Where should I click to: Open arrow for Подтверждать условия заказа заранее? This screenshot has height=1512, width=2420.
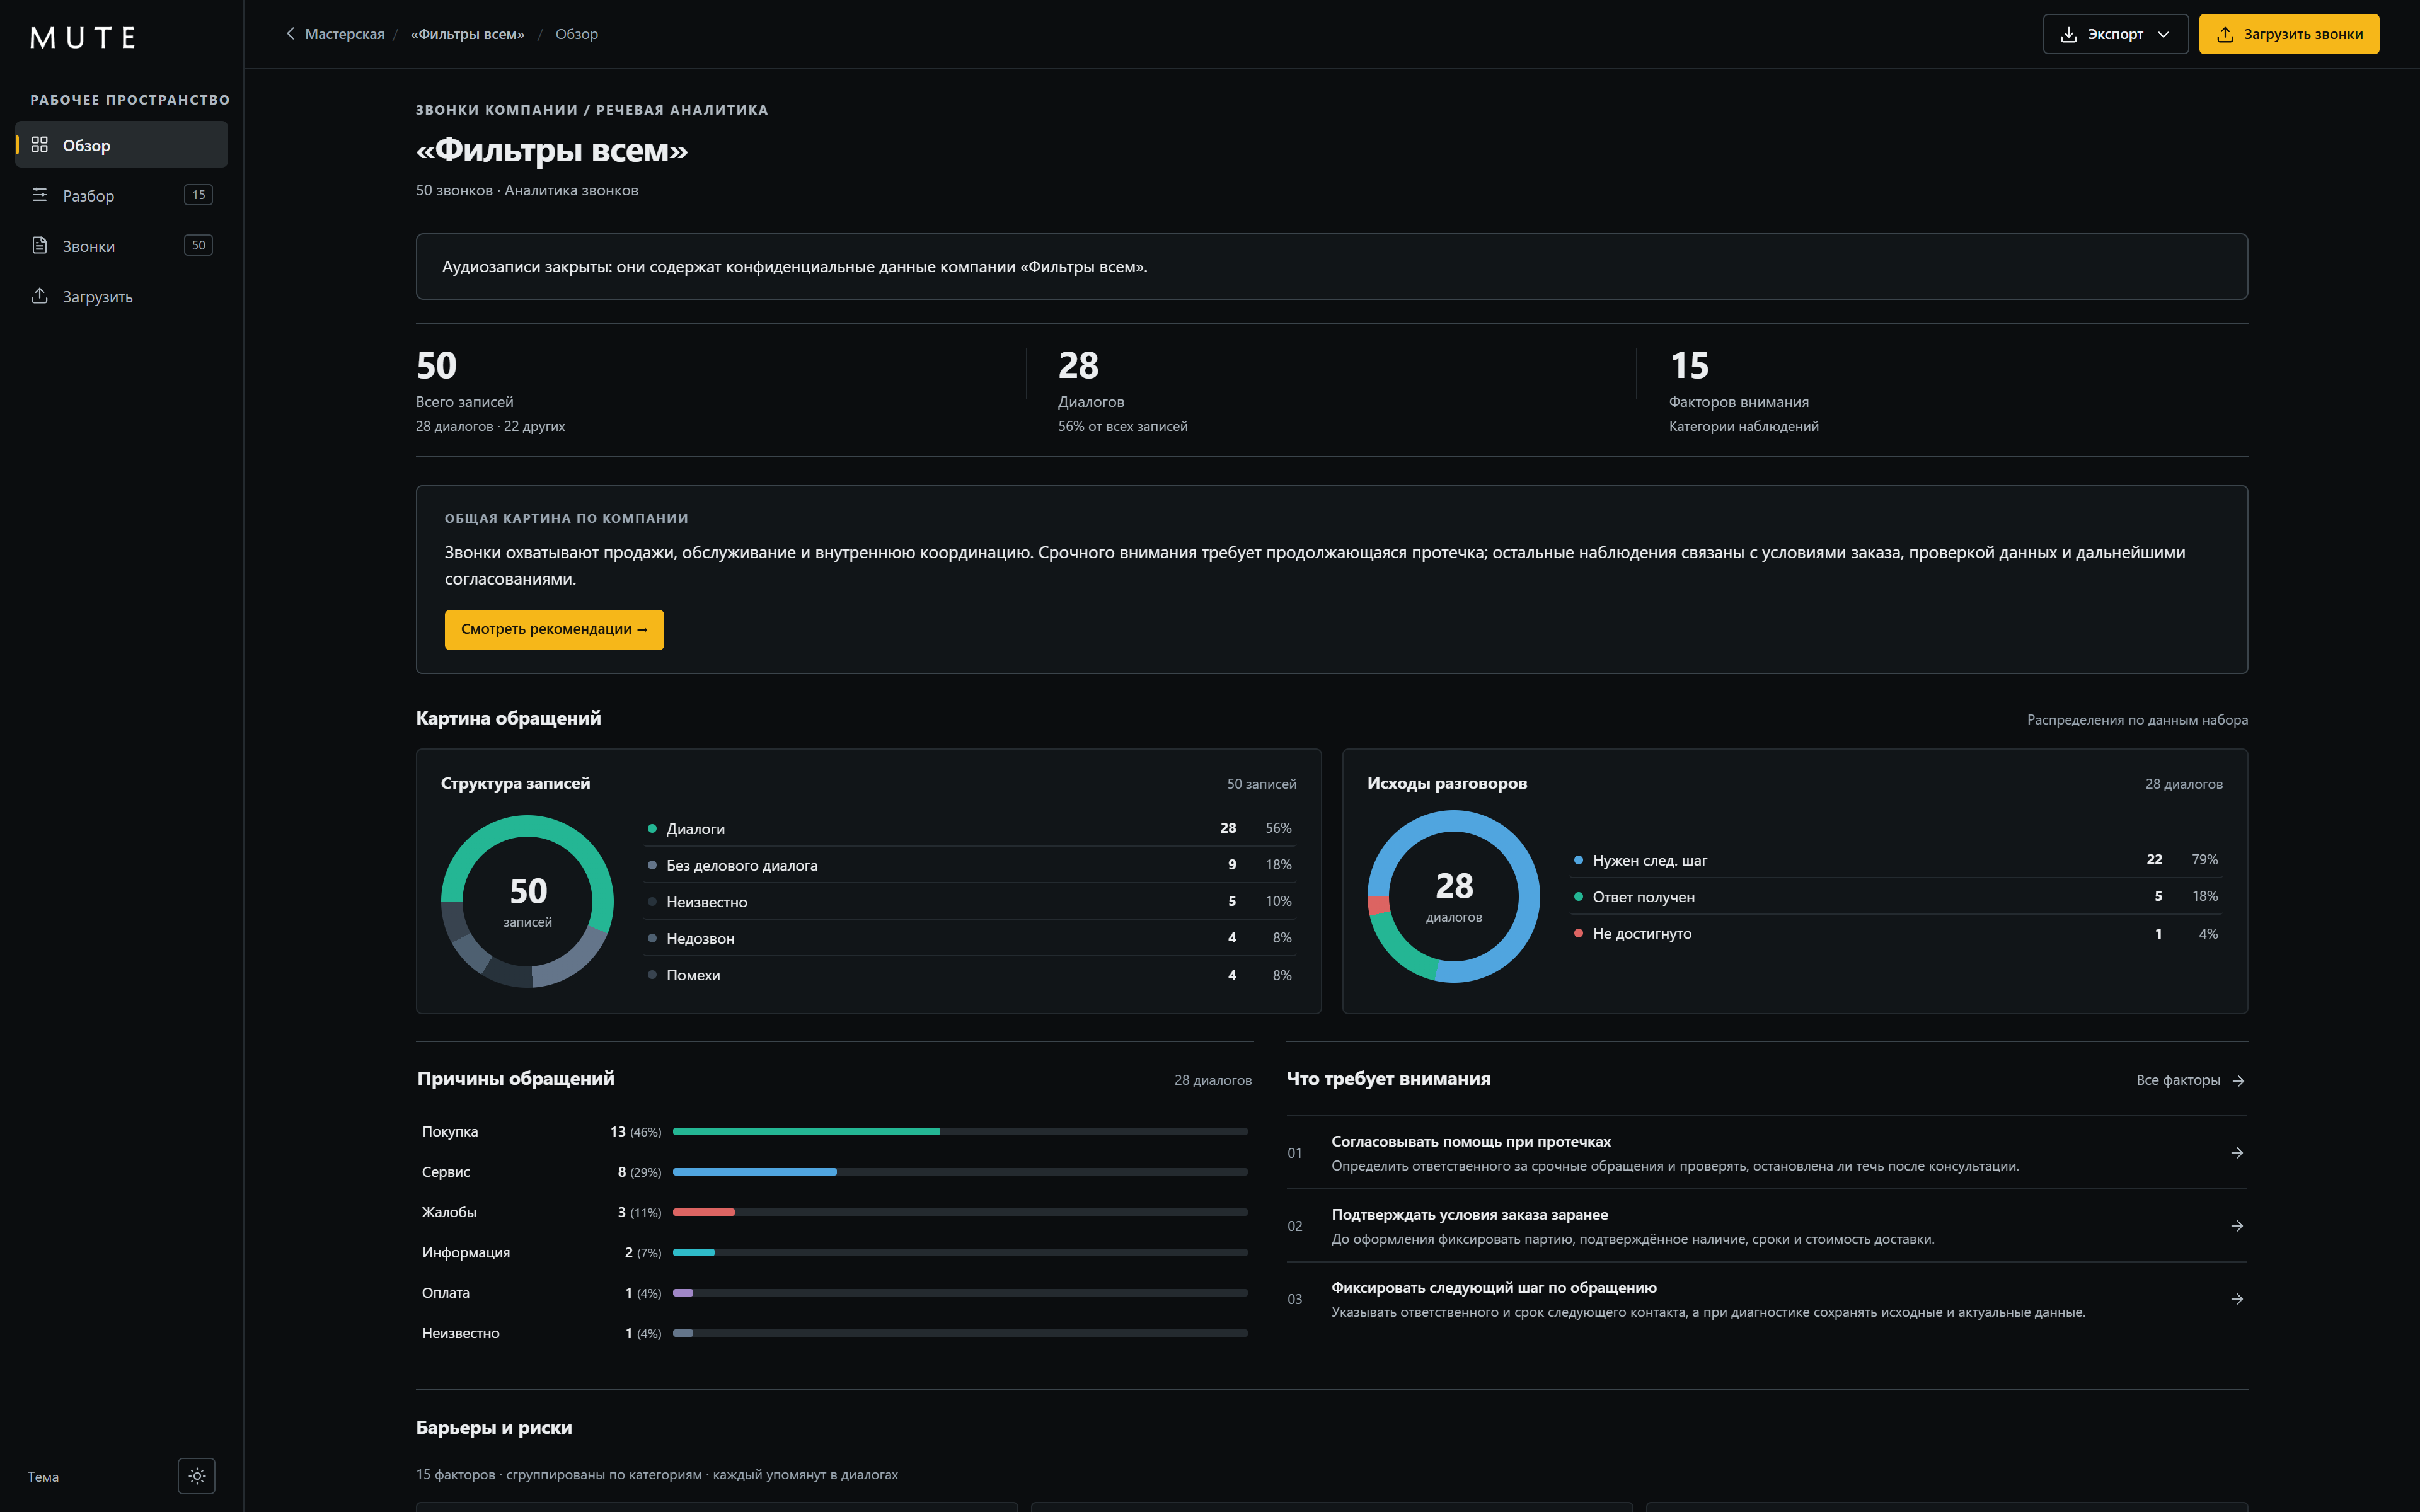[2237, 1226]
